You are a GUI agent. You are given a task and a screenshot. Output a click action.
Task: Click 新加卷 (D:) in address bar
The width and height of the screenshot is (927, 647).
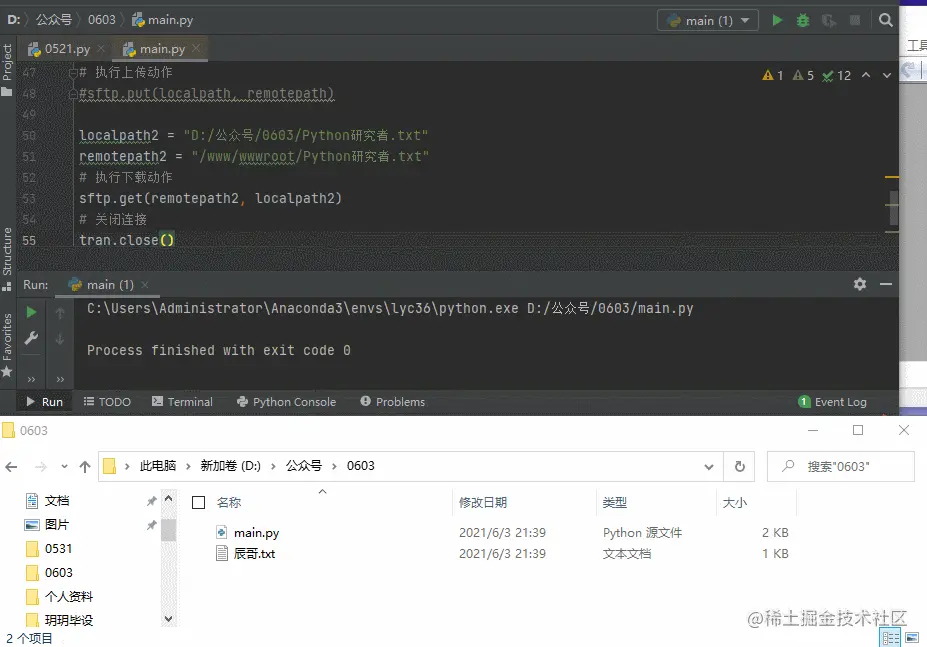231,466
